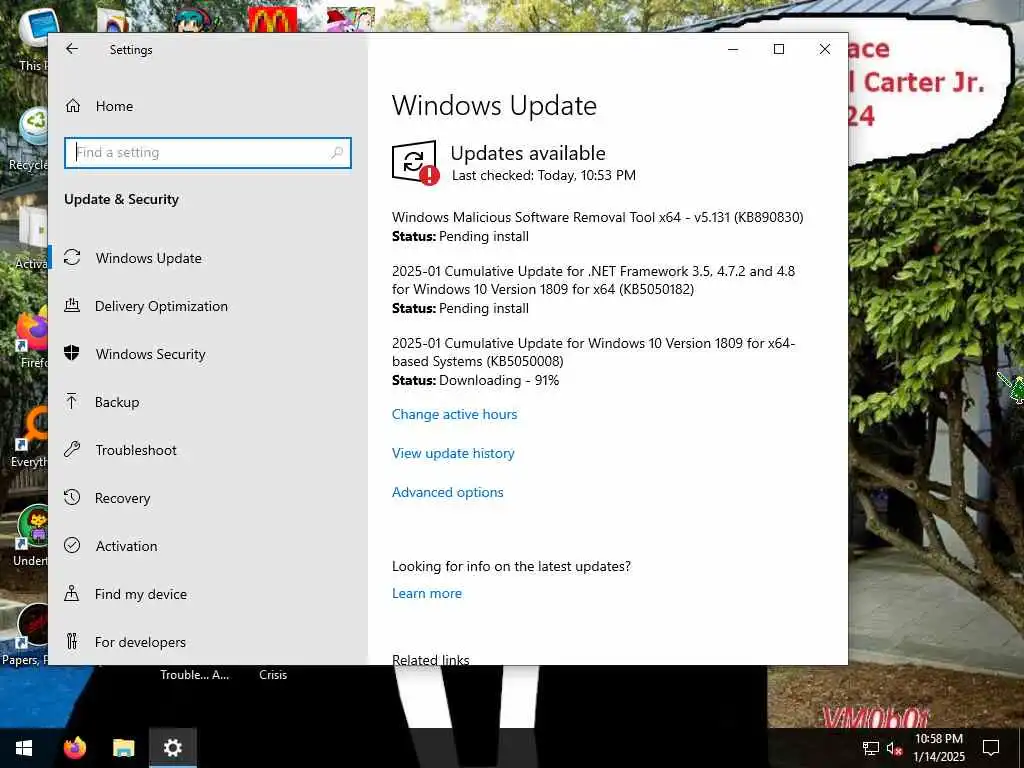This screenshot has height=768, width=1024.
Task: Open Advanced options link
Action: 447,492
